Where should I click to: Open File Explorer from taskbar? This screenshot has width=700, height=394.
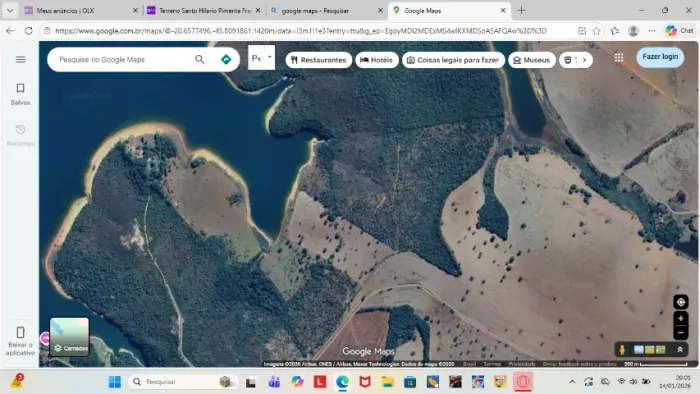coord(388,382)
